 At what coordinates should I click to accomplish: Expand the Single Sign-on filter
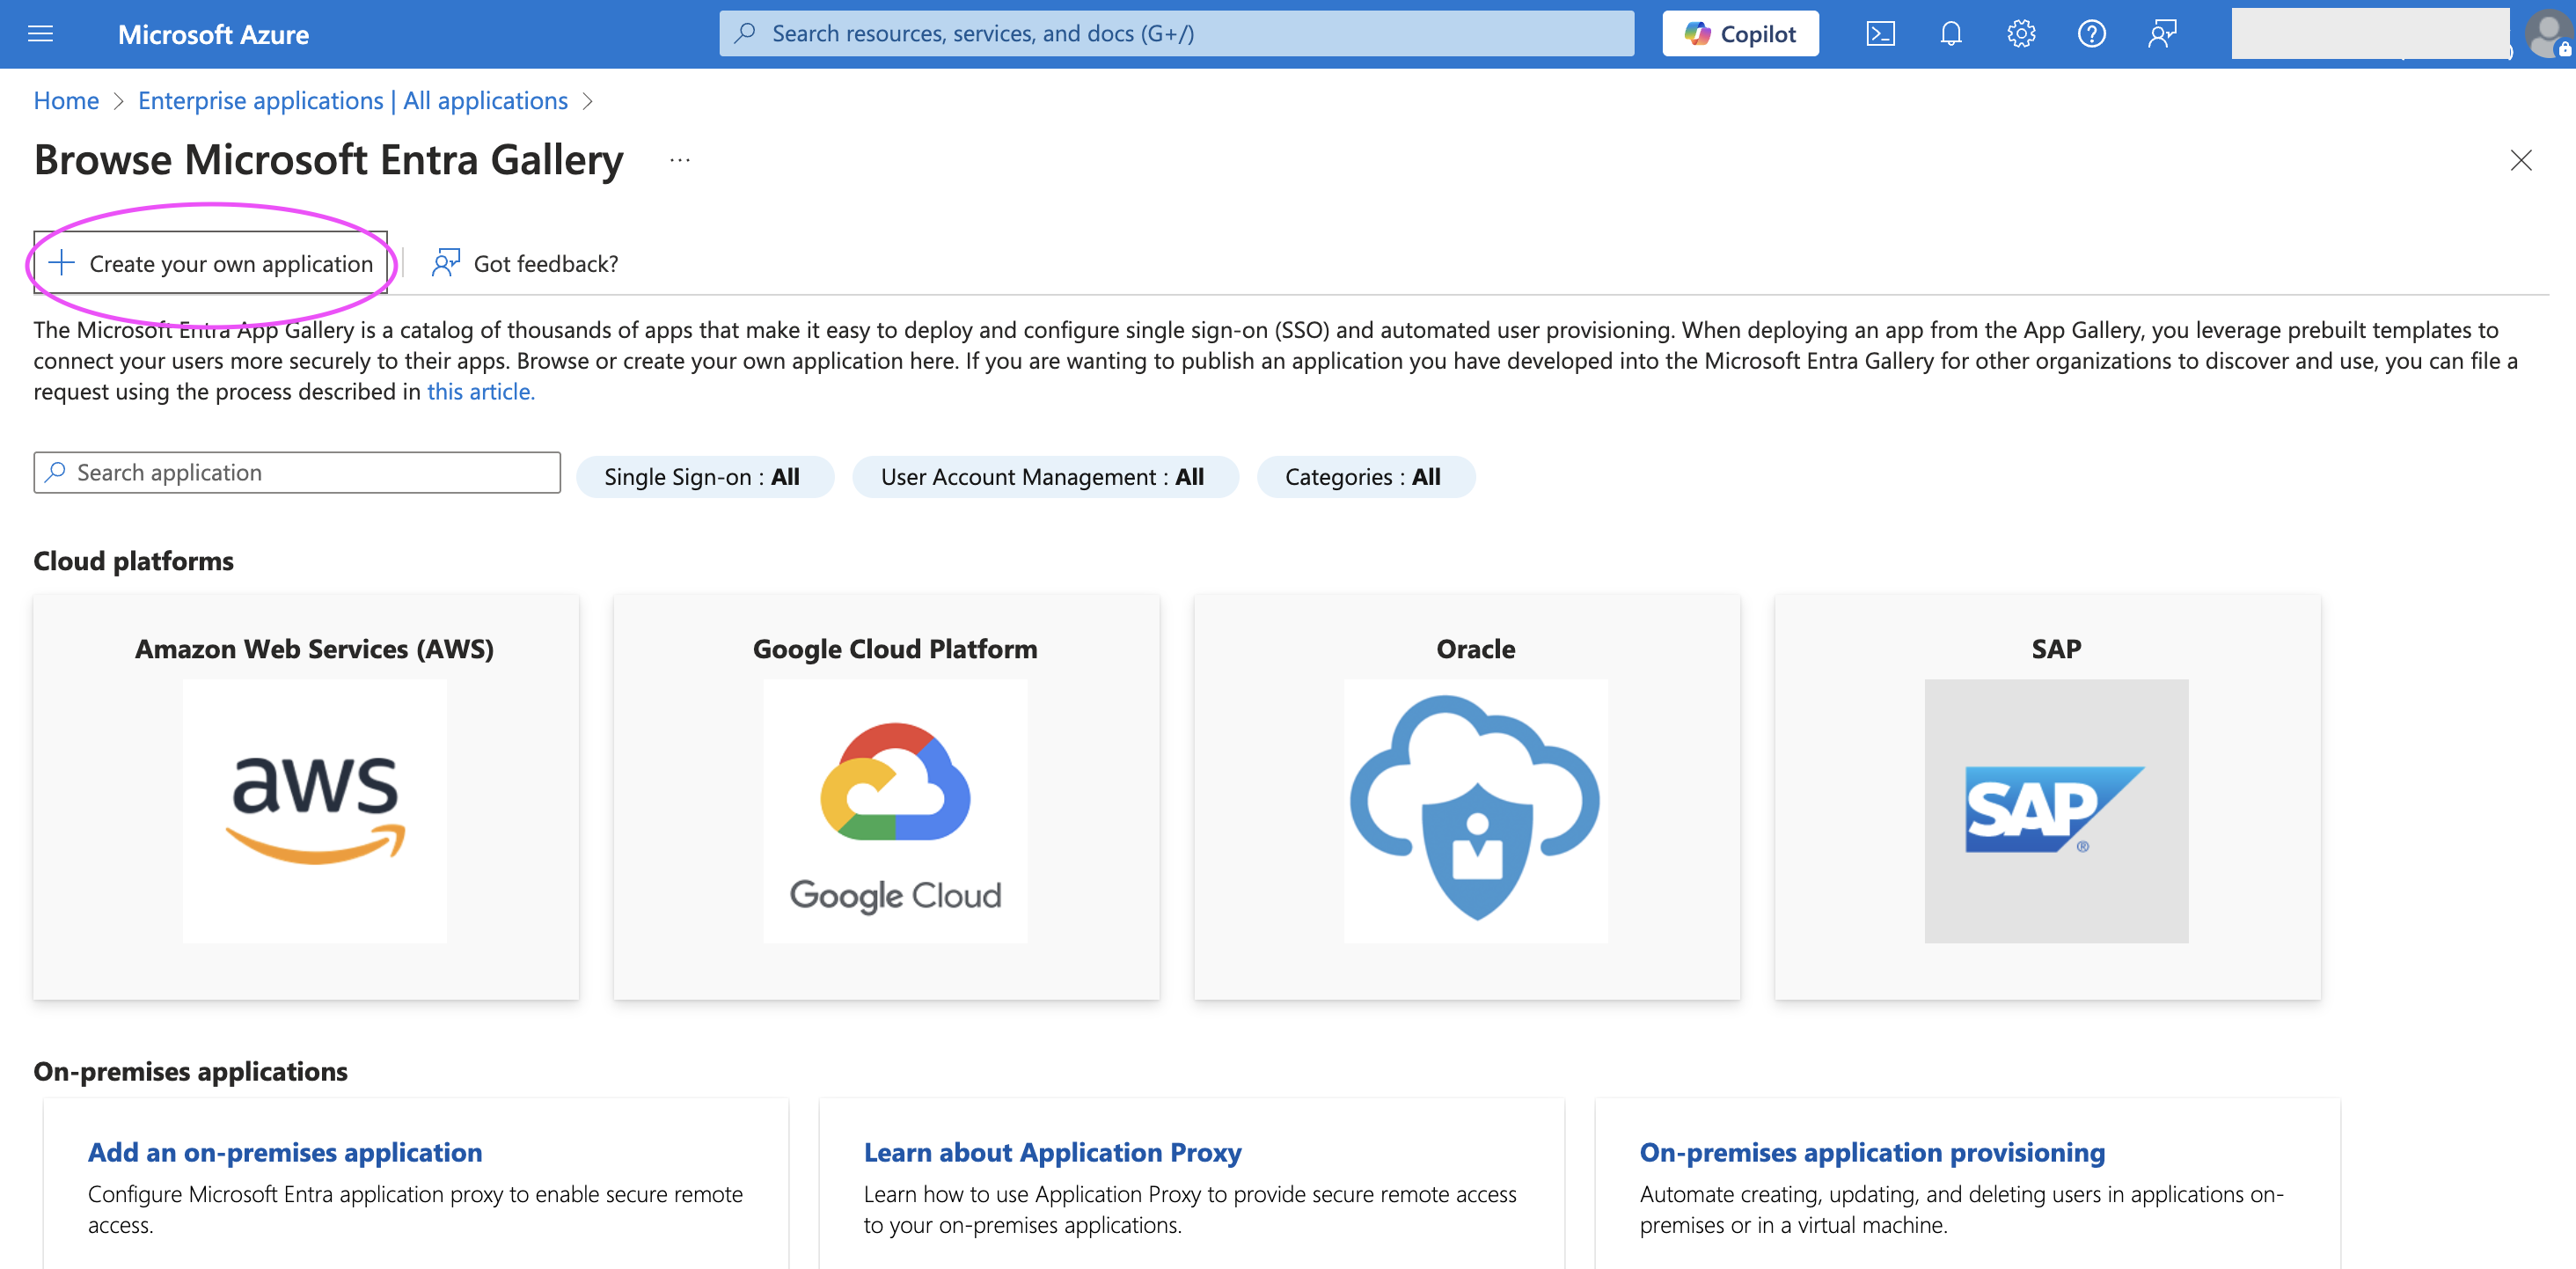click(705, 477)
